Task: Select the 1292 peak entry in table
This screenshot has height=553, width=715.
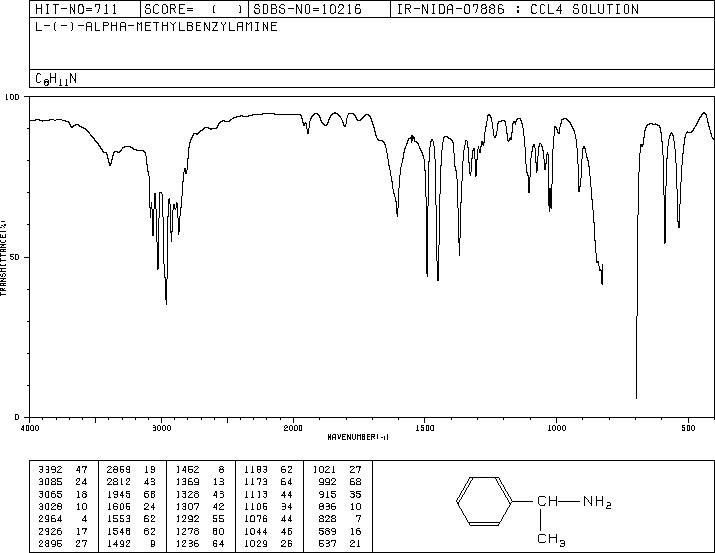Action: [200, 519]
